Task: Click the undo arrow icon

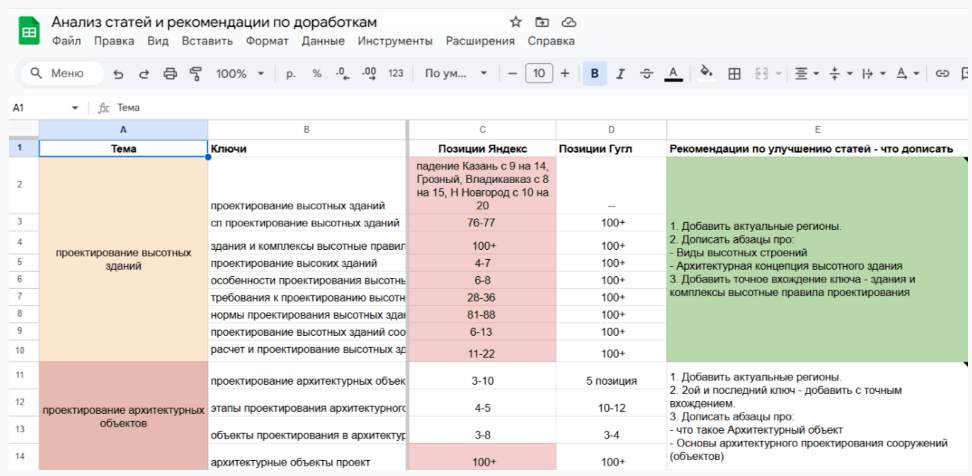Action: [x=119, y=73]
